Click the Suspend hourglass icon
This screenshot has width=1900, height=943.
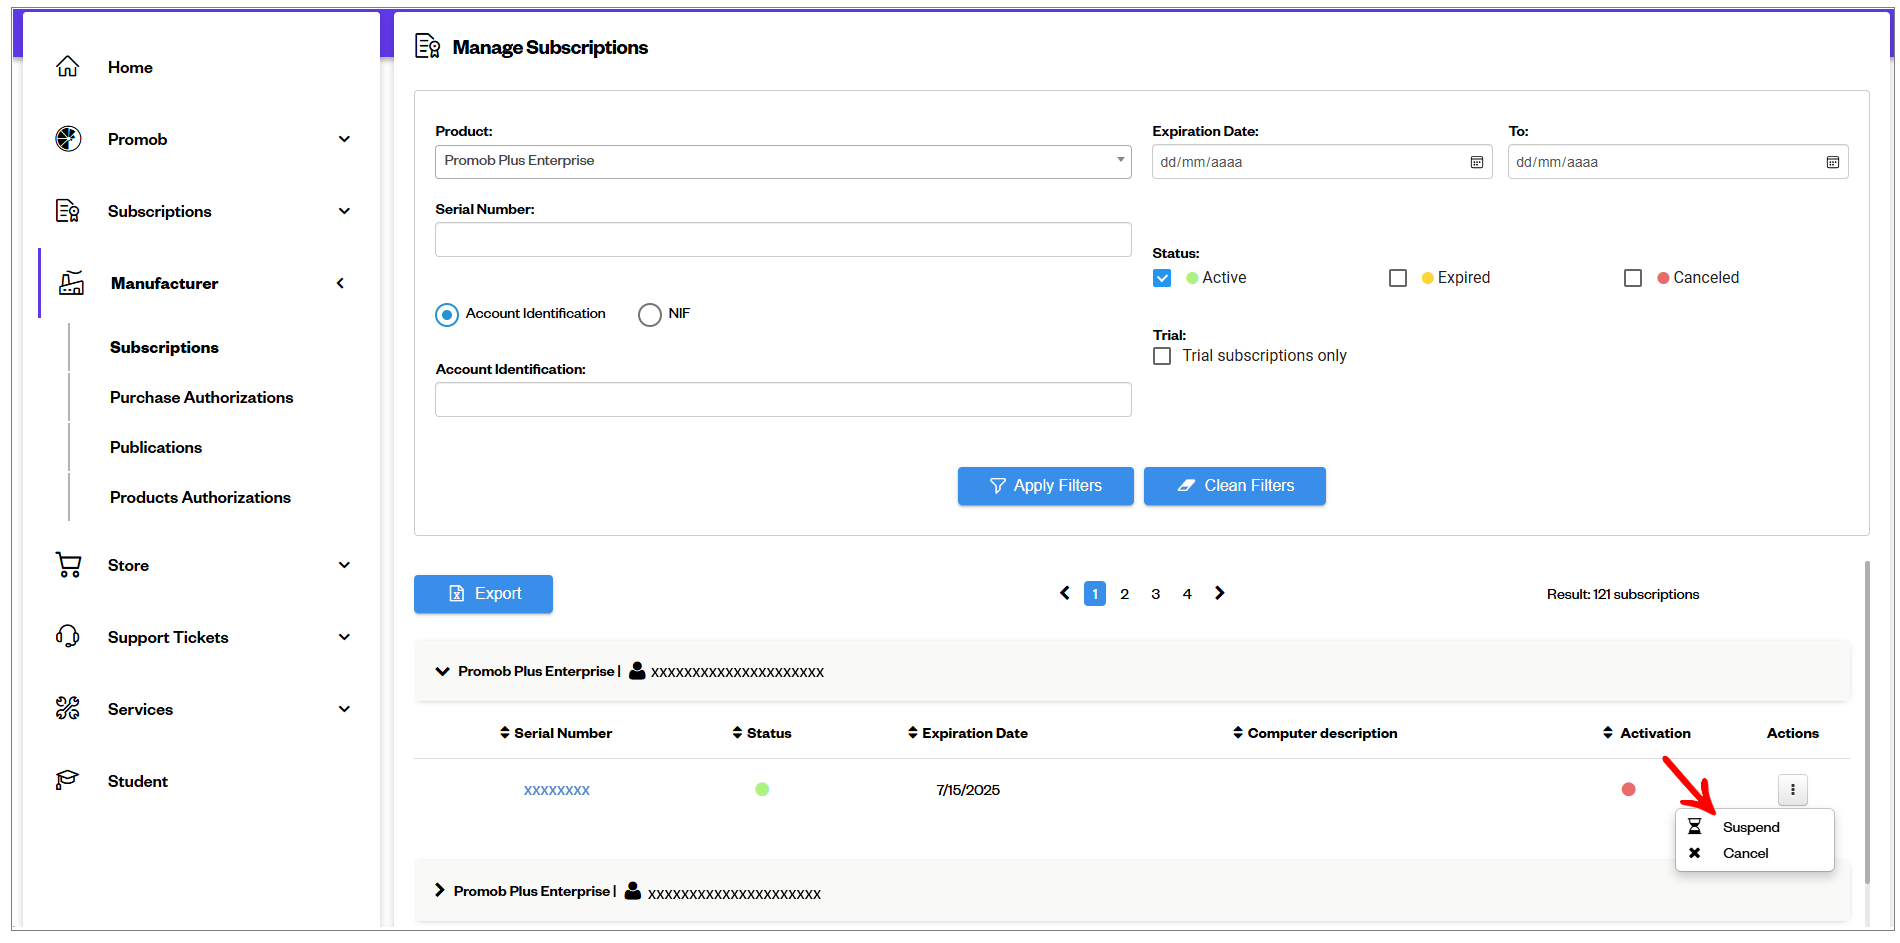pos(1694,827)
